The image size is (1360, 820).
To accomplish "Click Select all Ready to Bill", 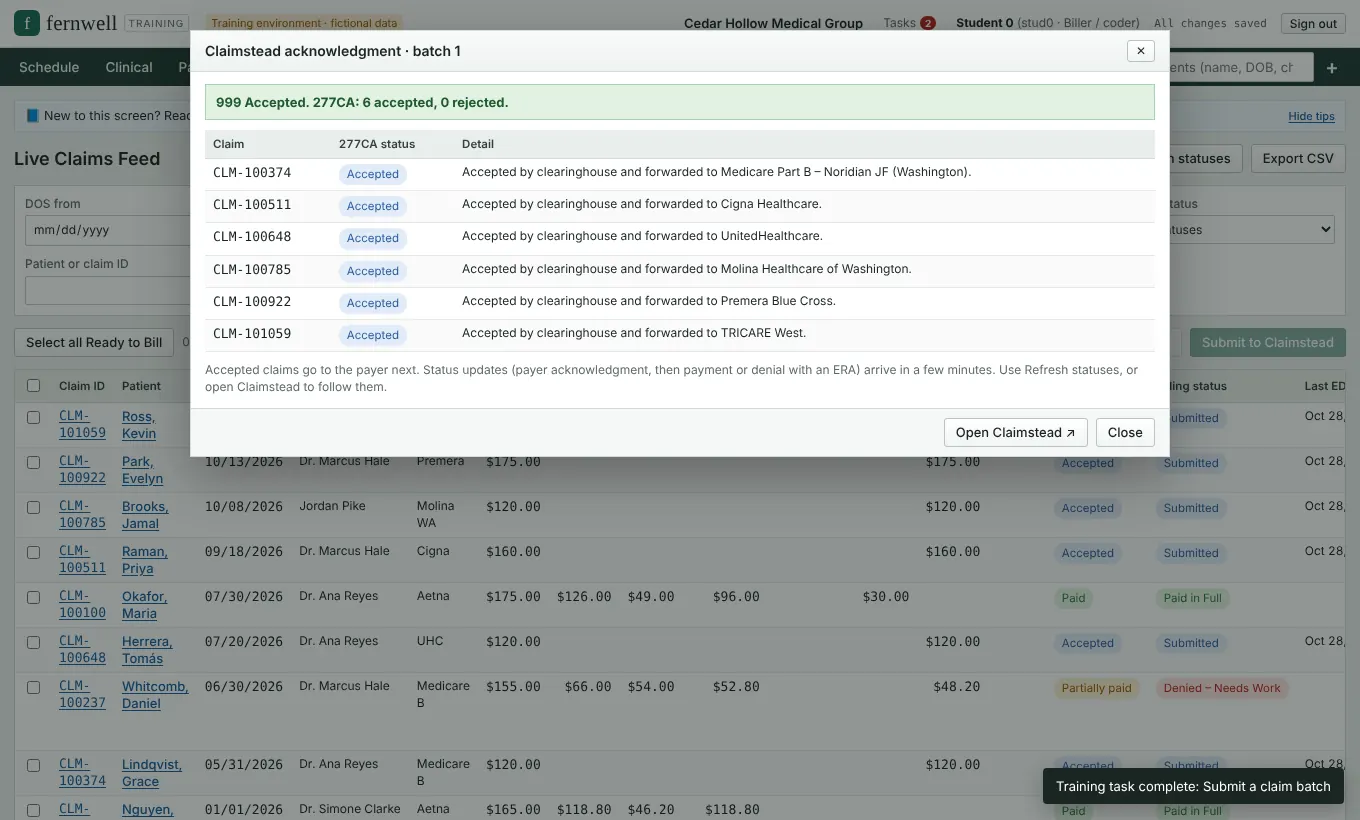I will [94, 342].
